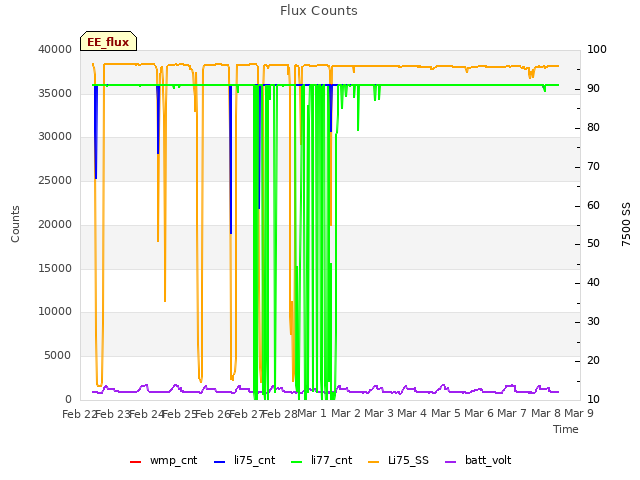Click the orange Li75_SS legend swatch
The width and height of the screenshot is (640, 480).
pyautogui.click(x=373, y=462)
